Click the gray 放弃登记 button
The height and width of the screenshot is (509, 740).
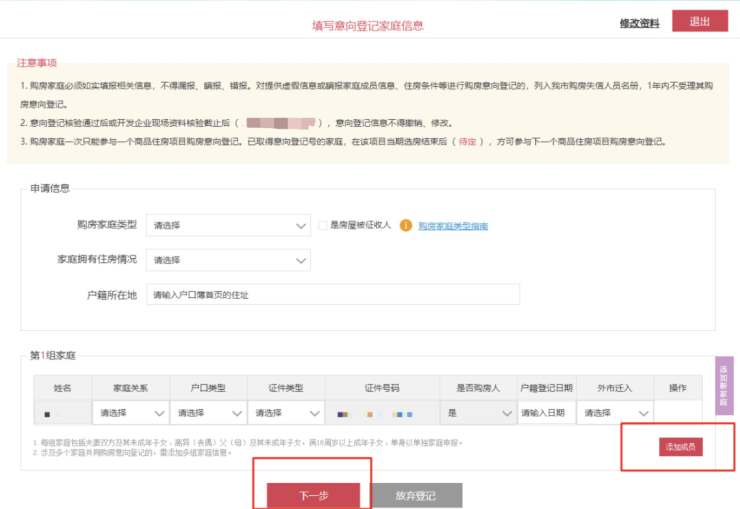click(x=416, y=495)
